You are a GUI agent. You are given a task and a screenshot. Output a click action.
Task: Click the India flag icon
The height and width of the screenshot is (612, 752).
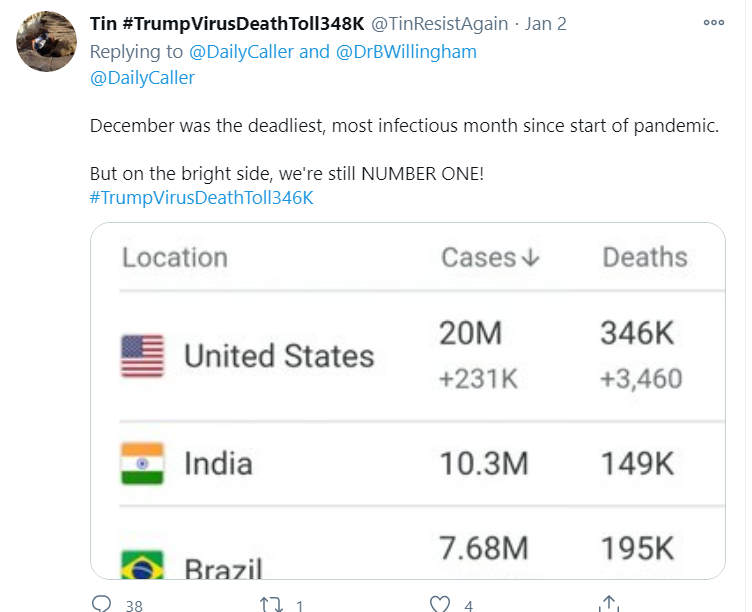pos(142,463)
